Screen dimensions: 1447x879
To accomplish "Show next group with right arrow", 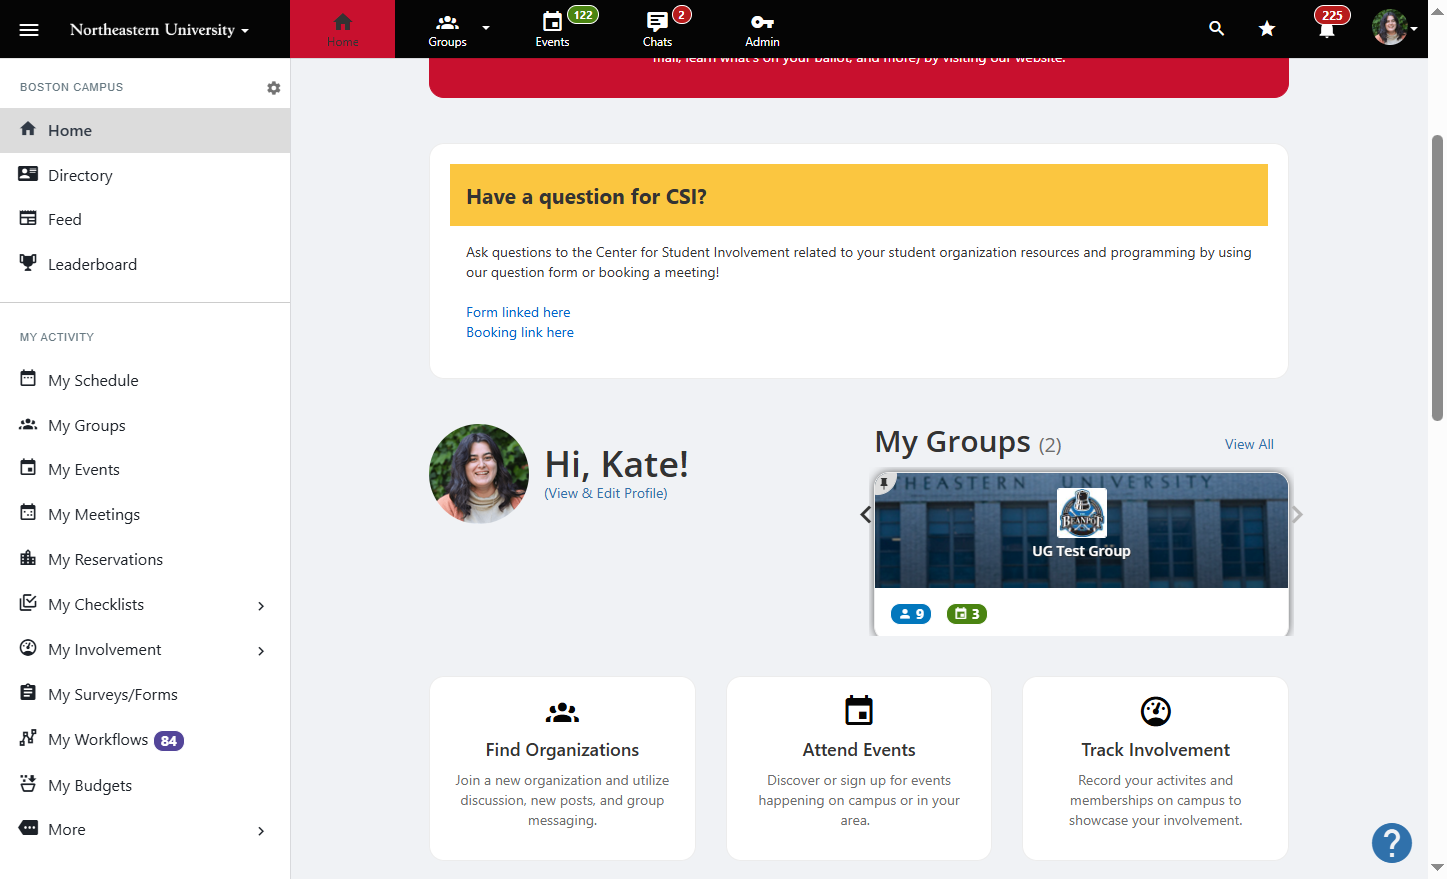I will (1297, 515).
